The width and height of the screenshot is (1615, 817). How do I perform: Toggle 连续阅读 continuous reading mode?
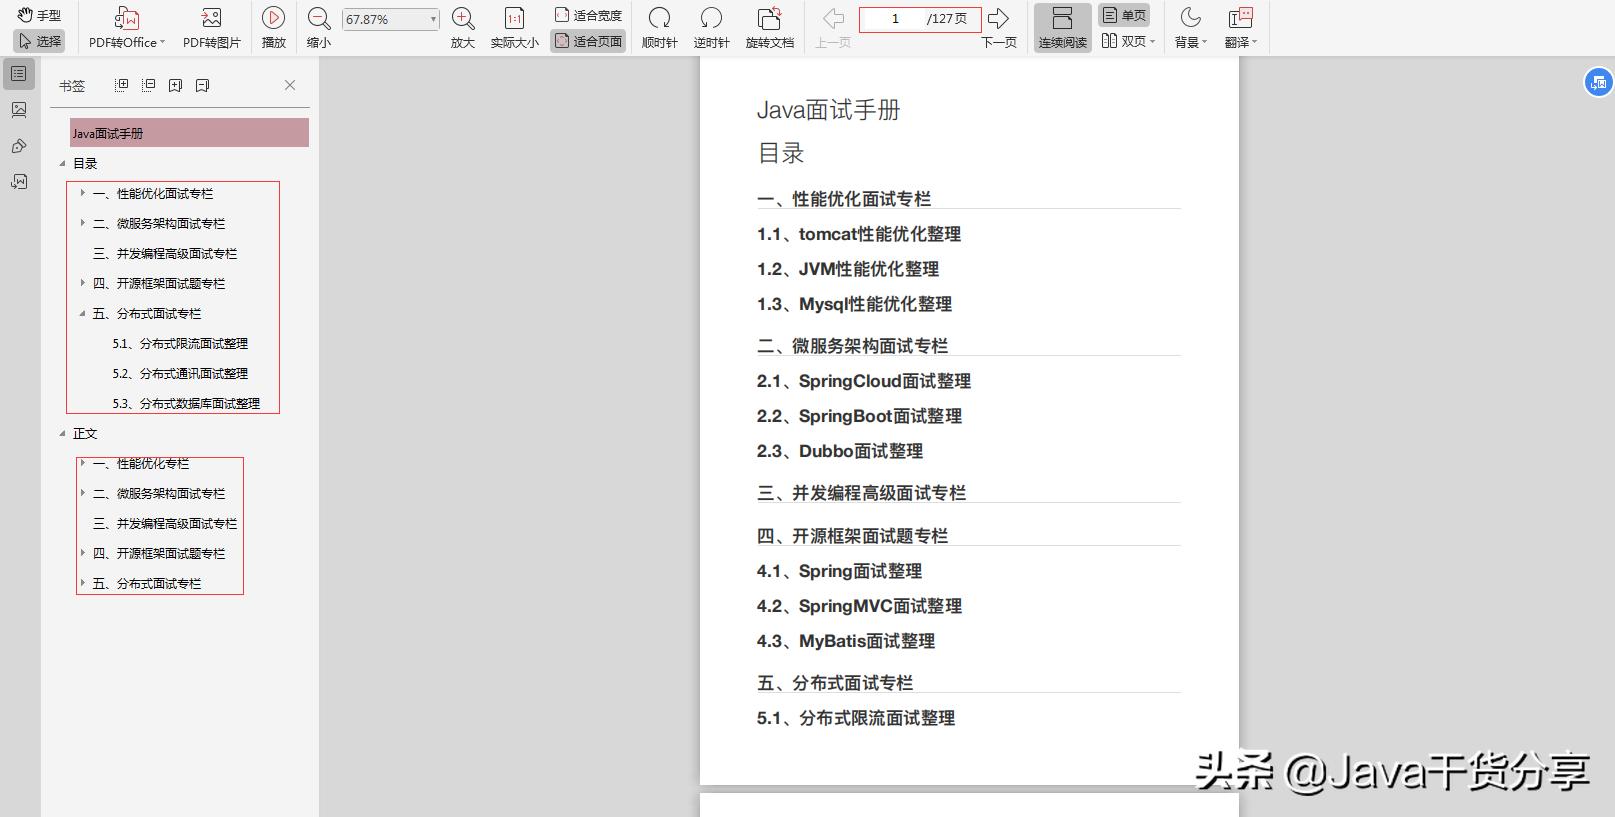pos(1062,28)
